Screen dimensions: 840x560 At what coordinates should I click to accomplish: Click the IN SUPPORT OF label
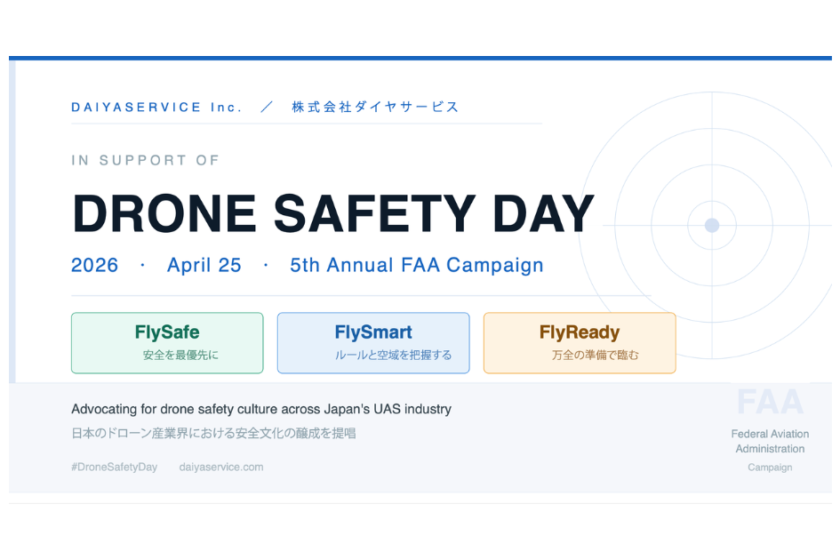[145, 160]
